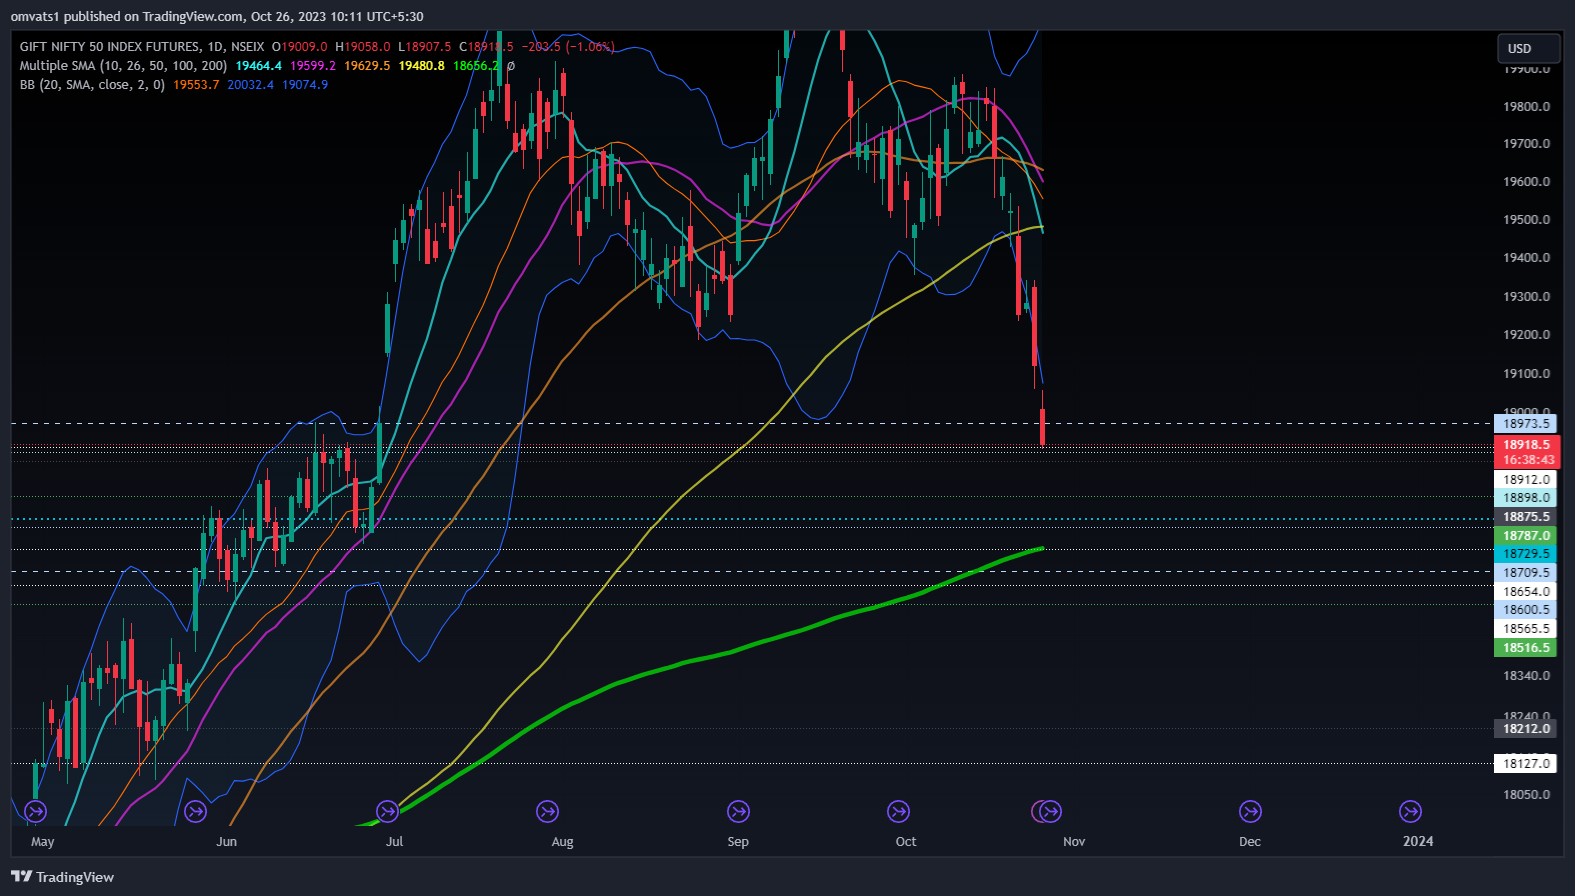1575x896 pixels.
Task: Click the May label on time axis
Action: (x=42, y=842)
